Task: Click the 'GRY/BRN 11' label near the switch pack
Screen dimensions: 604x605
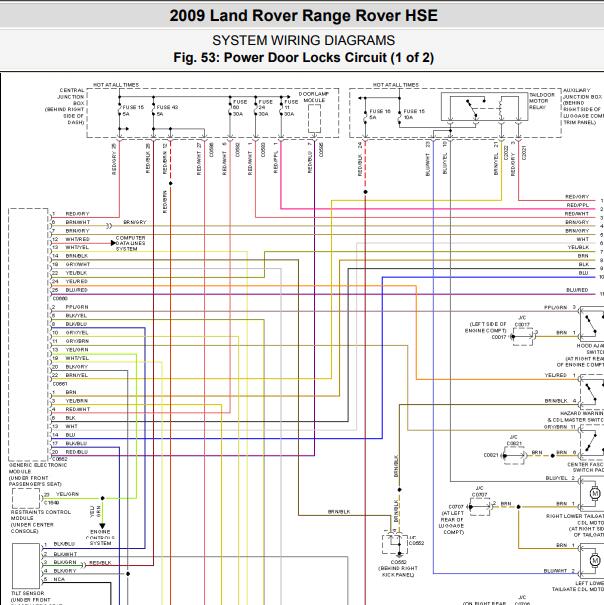Action: point(560,427)
